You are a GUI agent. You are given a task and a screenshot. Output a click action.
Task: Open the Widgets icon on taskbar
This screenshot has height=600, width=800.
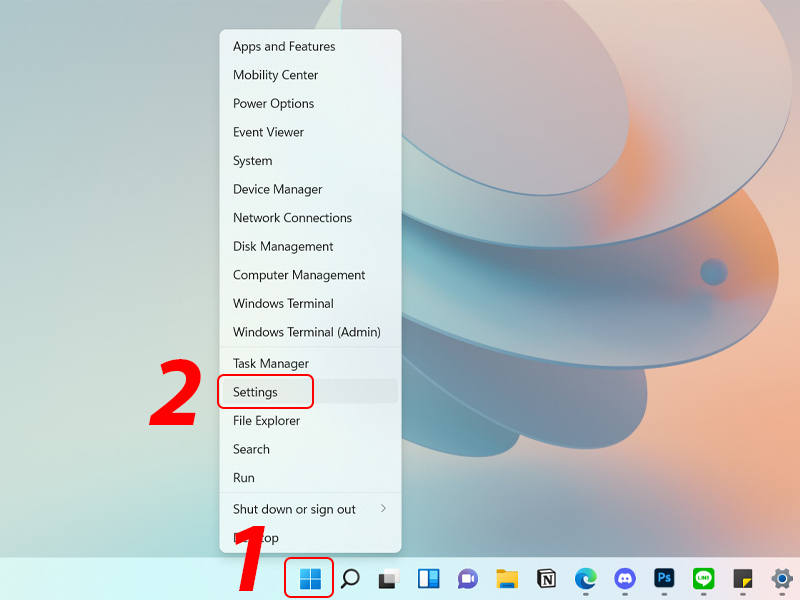point(429,579)
